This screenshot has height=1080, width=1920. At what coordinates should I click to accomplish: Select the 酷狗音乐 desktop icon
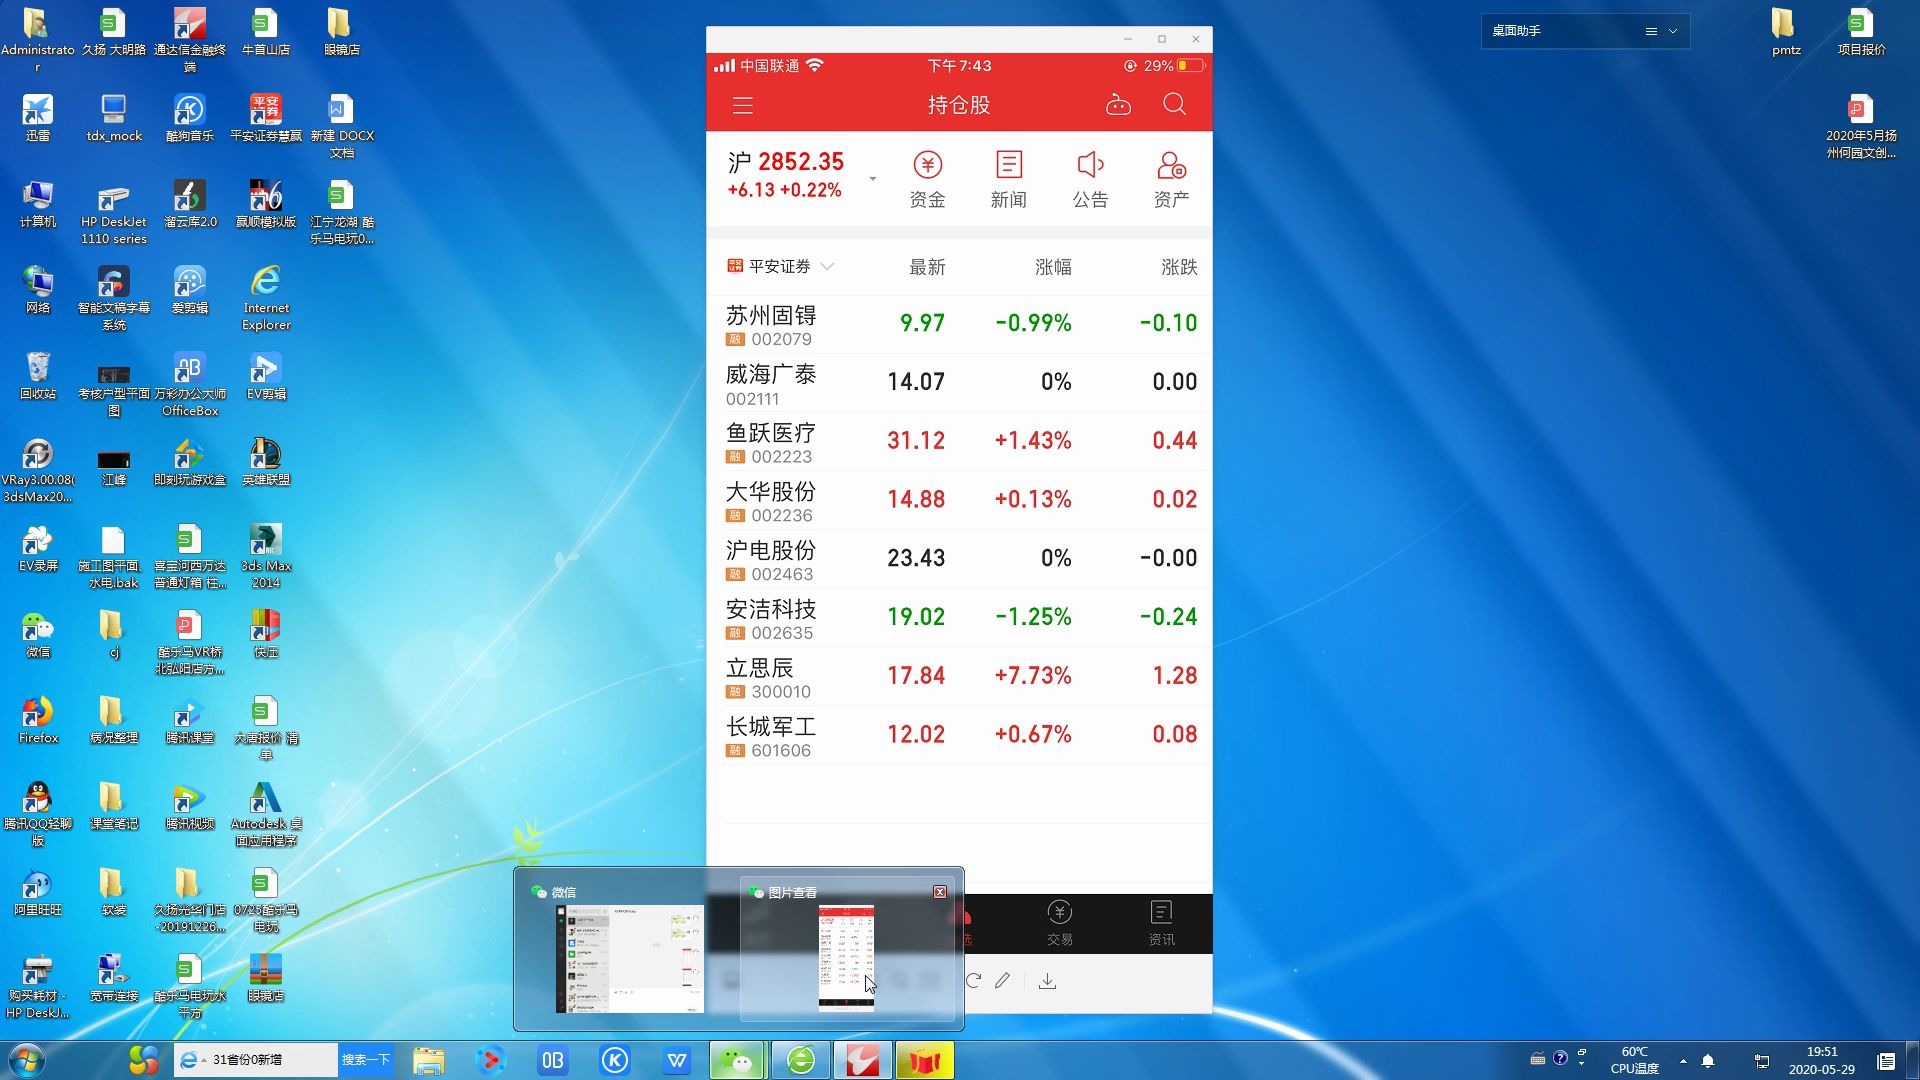pyautogui.click(x=189, y=118)
